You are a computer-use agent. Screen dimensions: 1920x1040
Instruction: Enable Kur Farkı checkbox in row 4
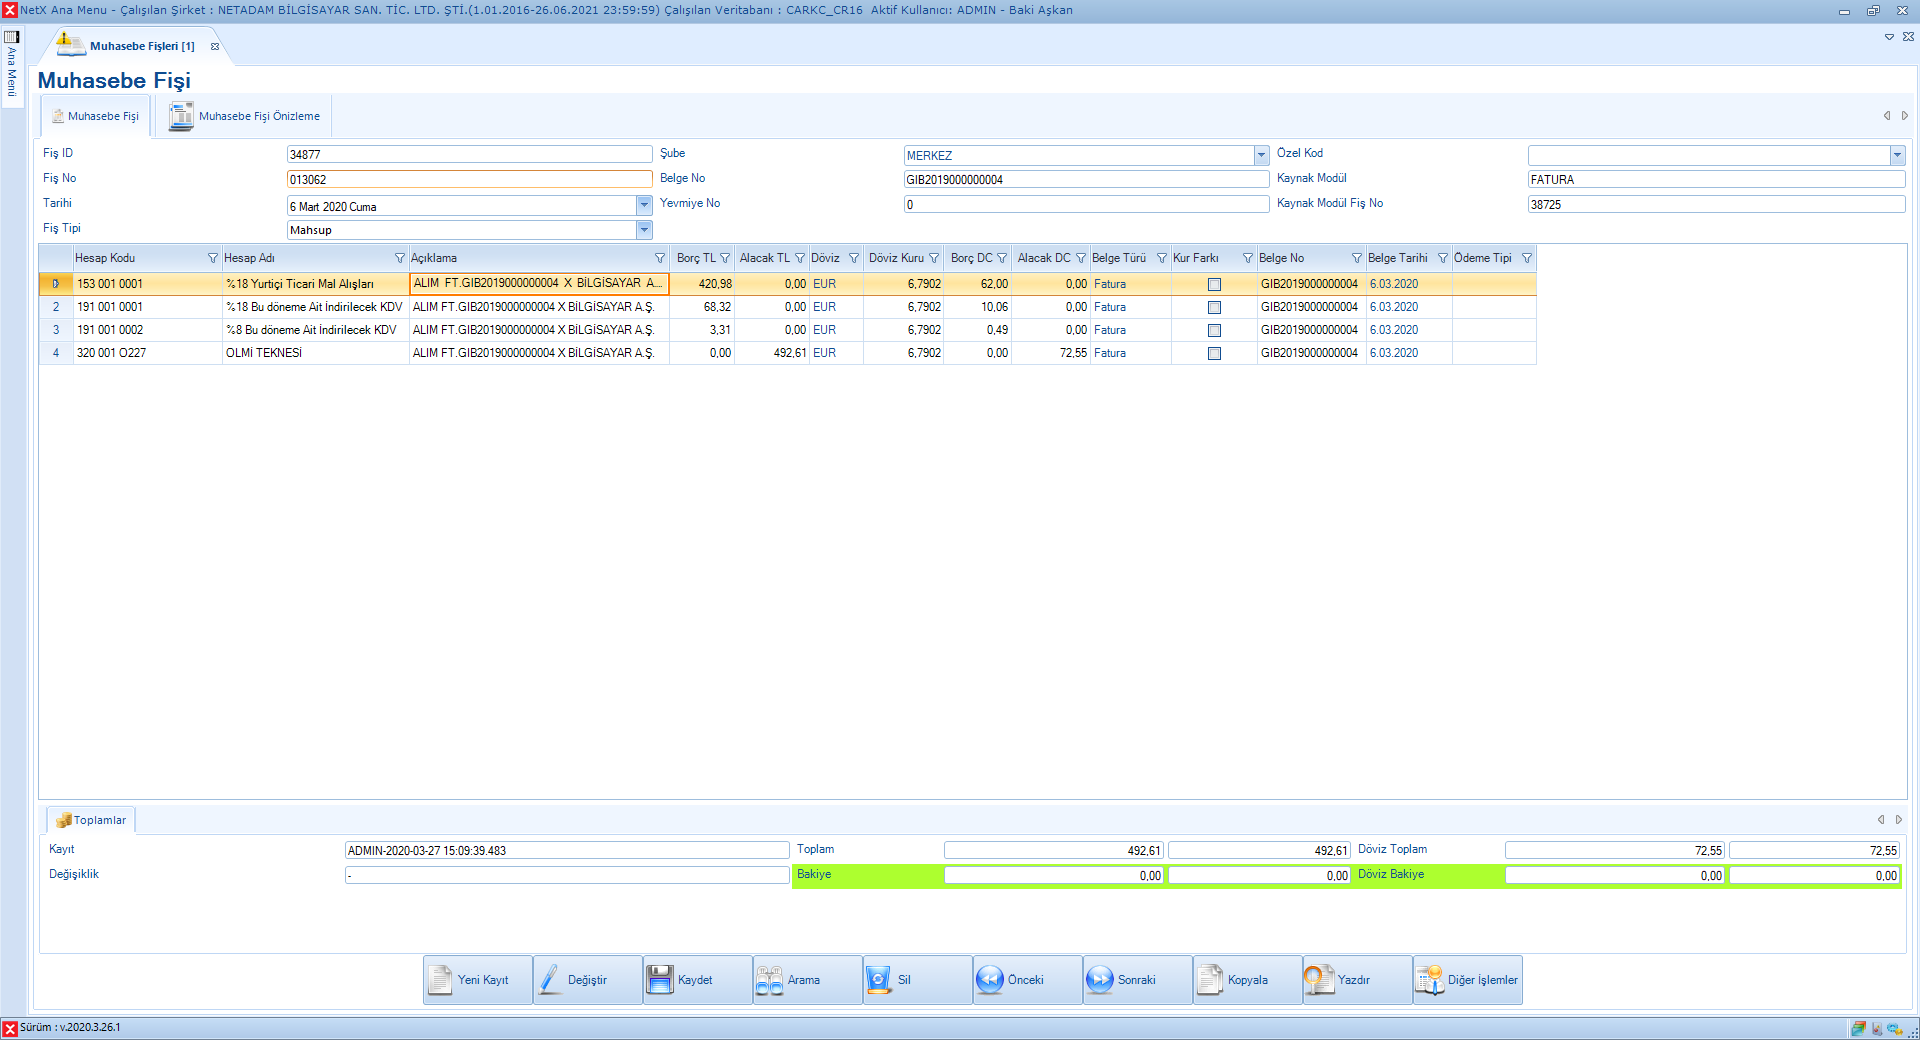click(x=1214, y=353)
